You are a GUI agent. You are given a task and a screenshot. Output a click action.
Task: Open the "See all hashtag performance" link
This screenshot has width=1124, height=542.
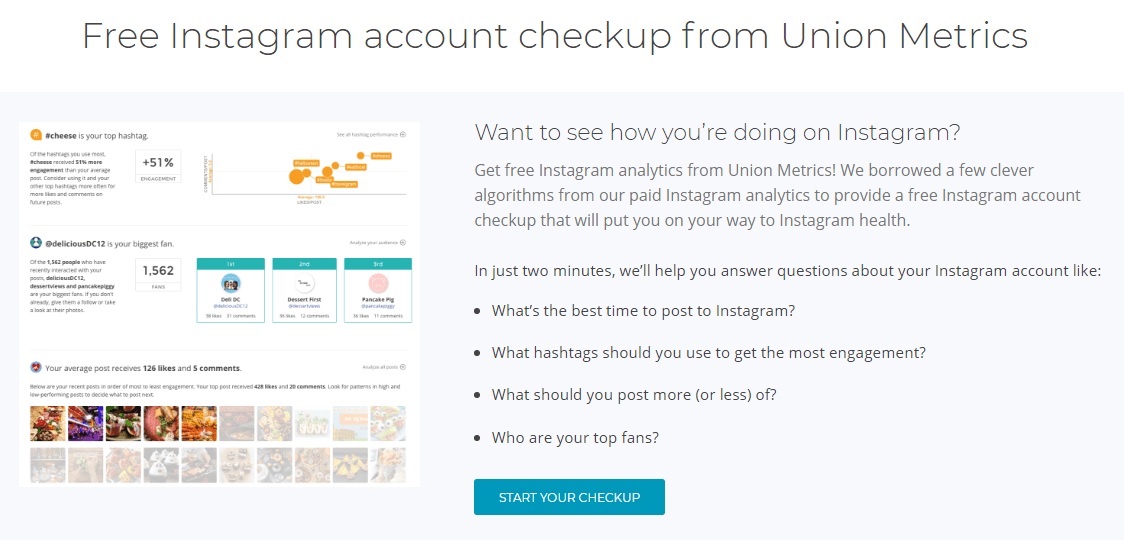(x=371, y=133)
